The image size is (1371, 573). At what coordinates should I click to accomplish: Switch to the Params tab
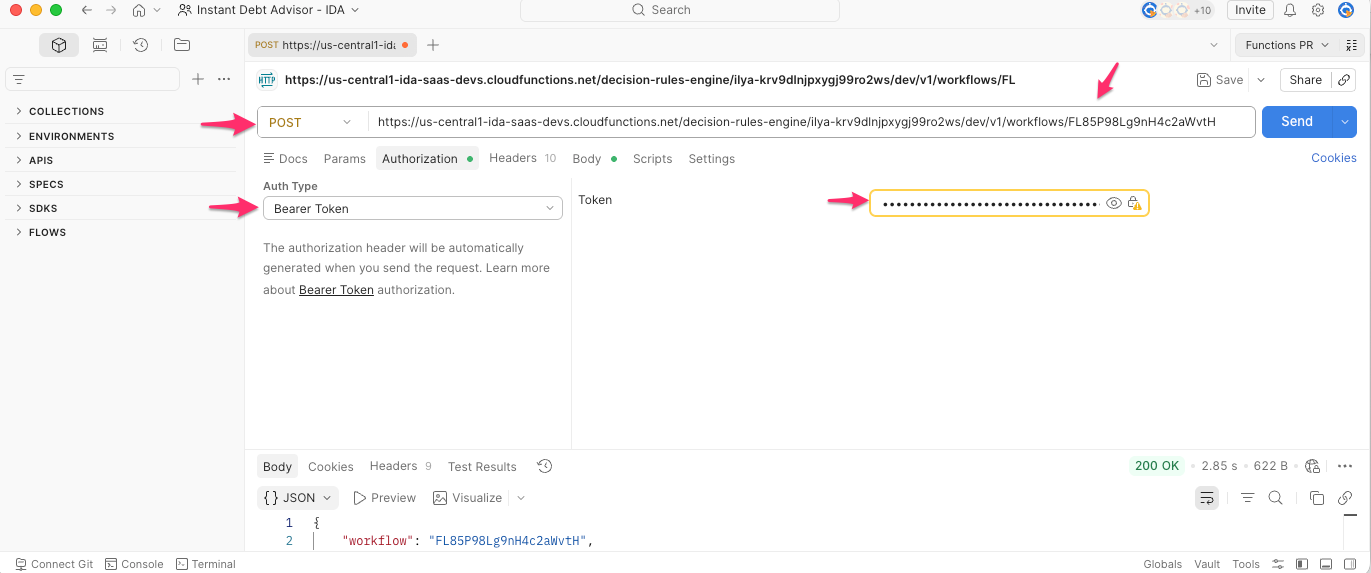pos(345,159)
